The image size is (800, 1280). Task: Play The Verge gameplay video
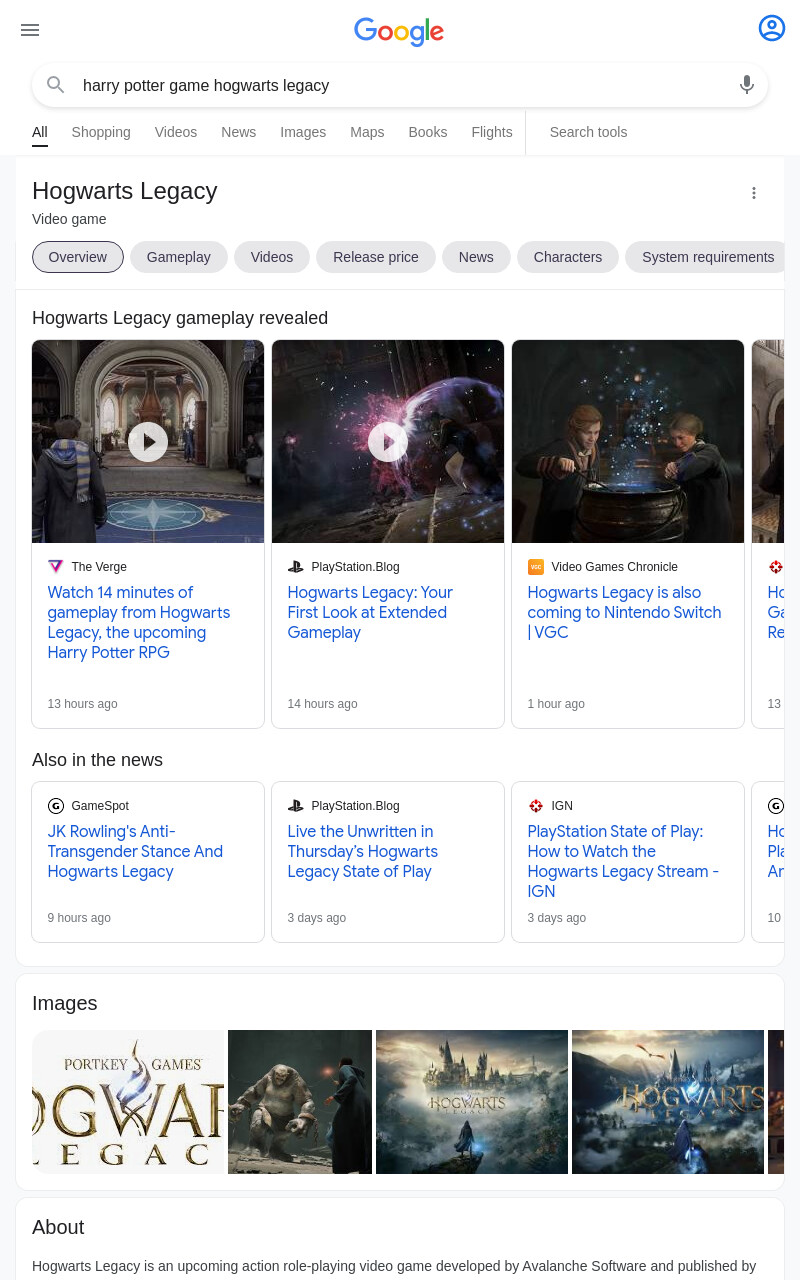(x=148, y=441)
